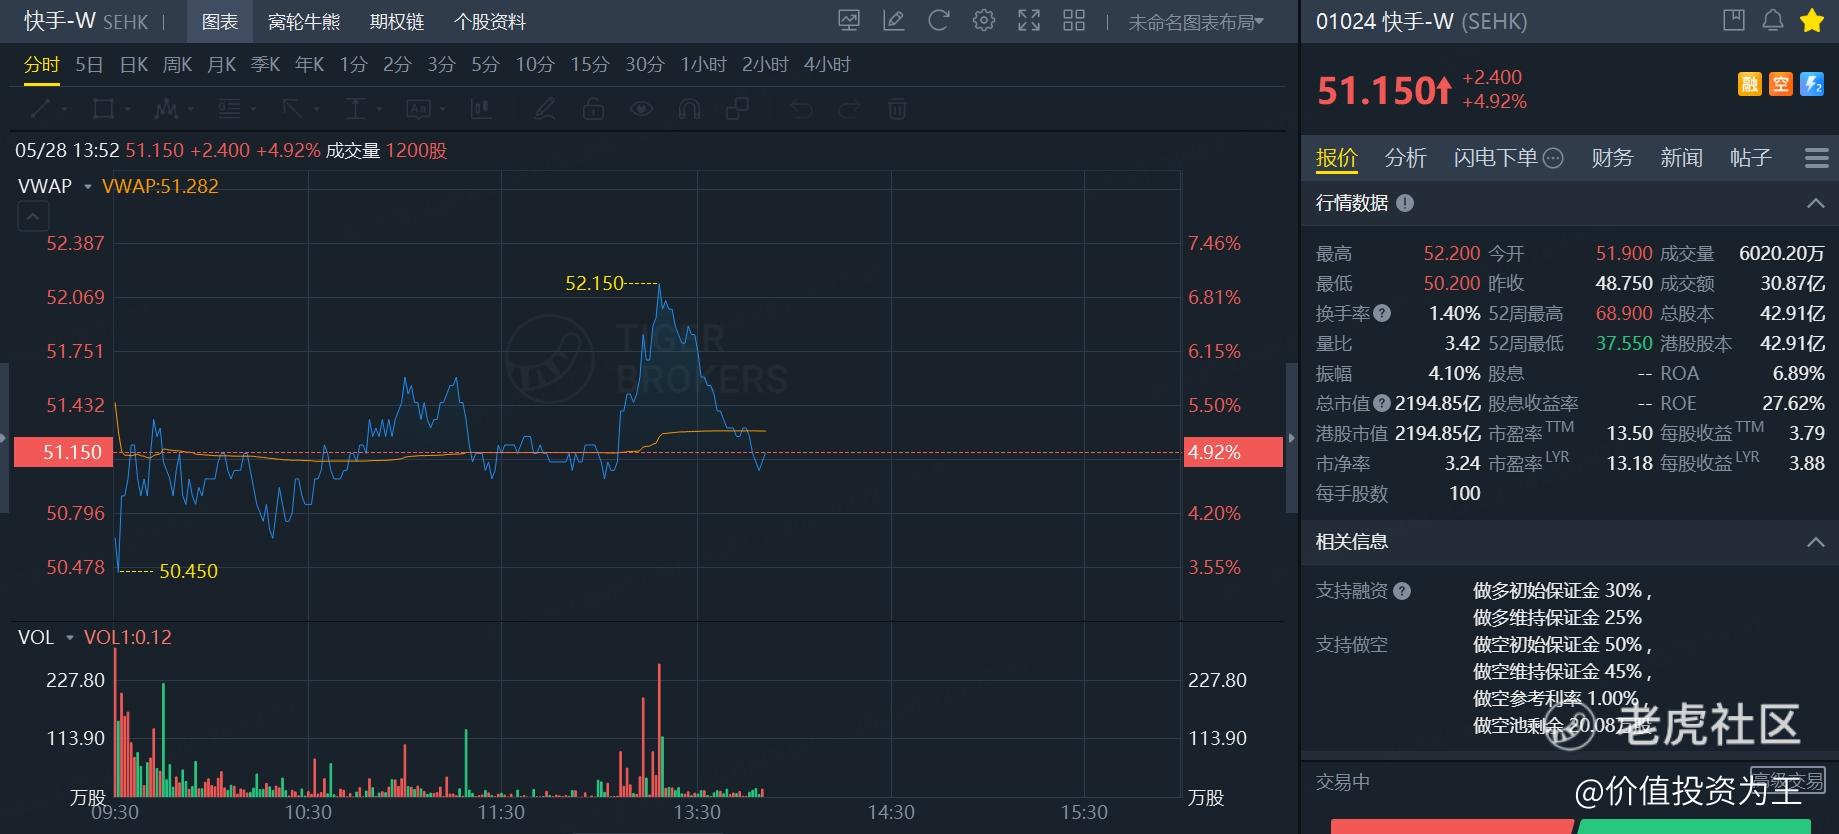Toggle the lock drawings icon

click(593, 108)
